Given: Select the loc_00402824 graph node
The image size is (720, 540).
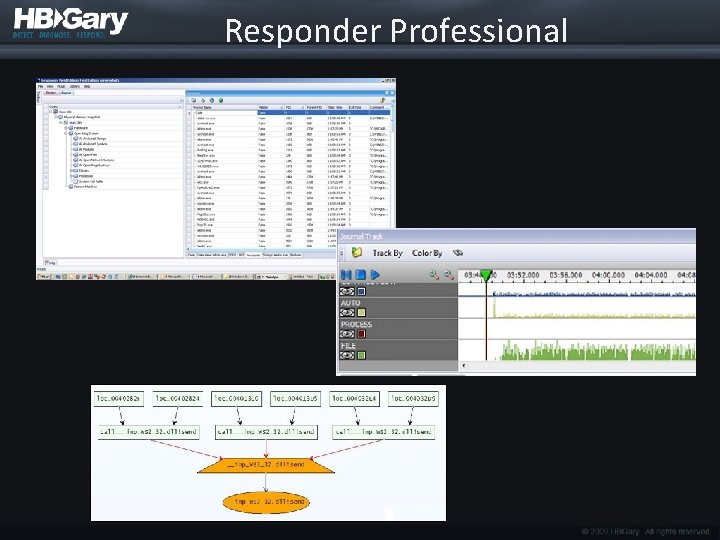Looking at the screenshot, I should [x=178, y=399].
